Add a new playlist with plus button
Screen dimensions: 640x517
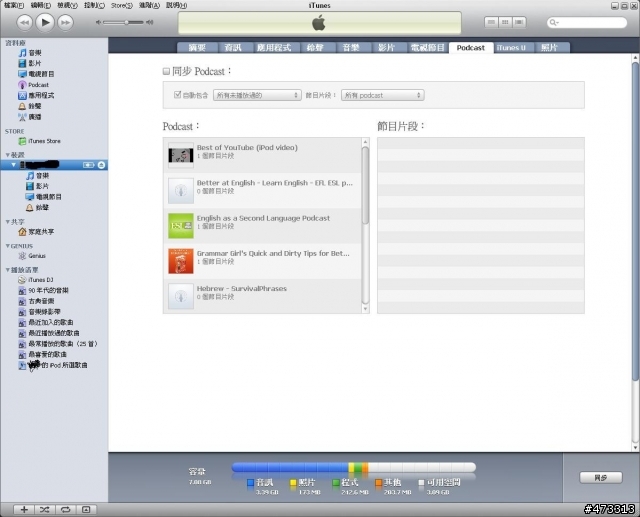point(24,509)
